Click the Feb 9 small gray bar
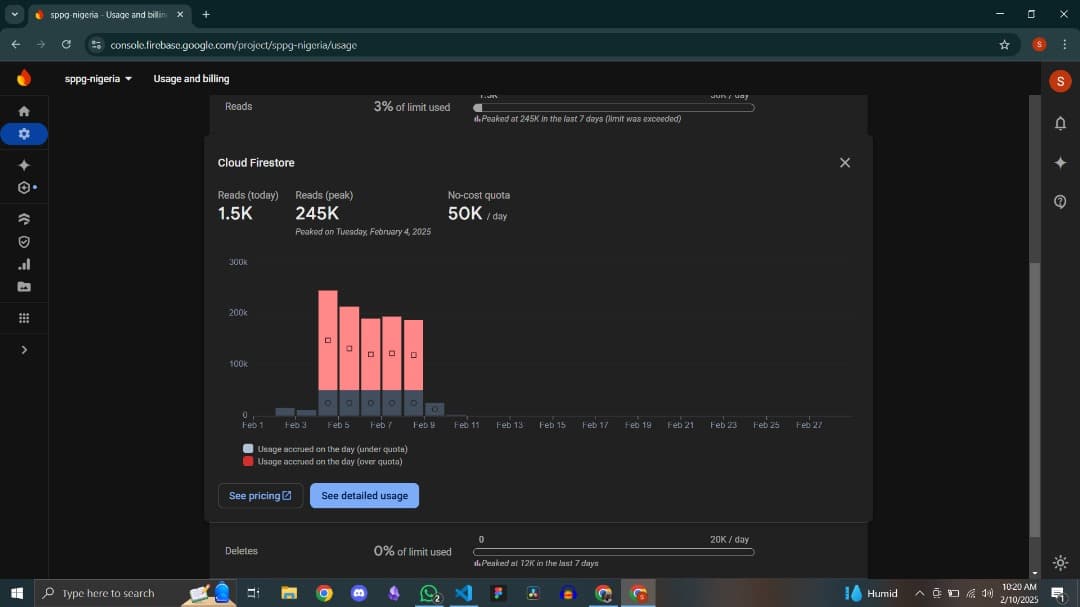The width and height of the screenshot is (1080, 607). (x=435, y=409)
